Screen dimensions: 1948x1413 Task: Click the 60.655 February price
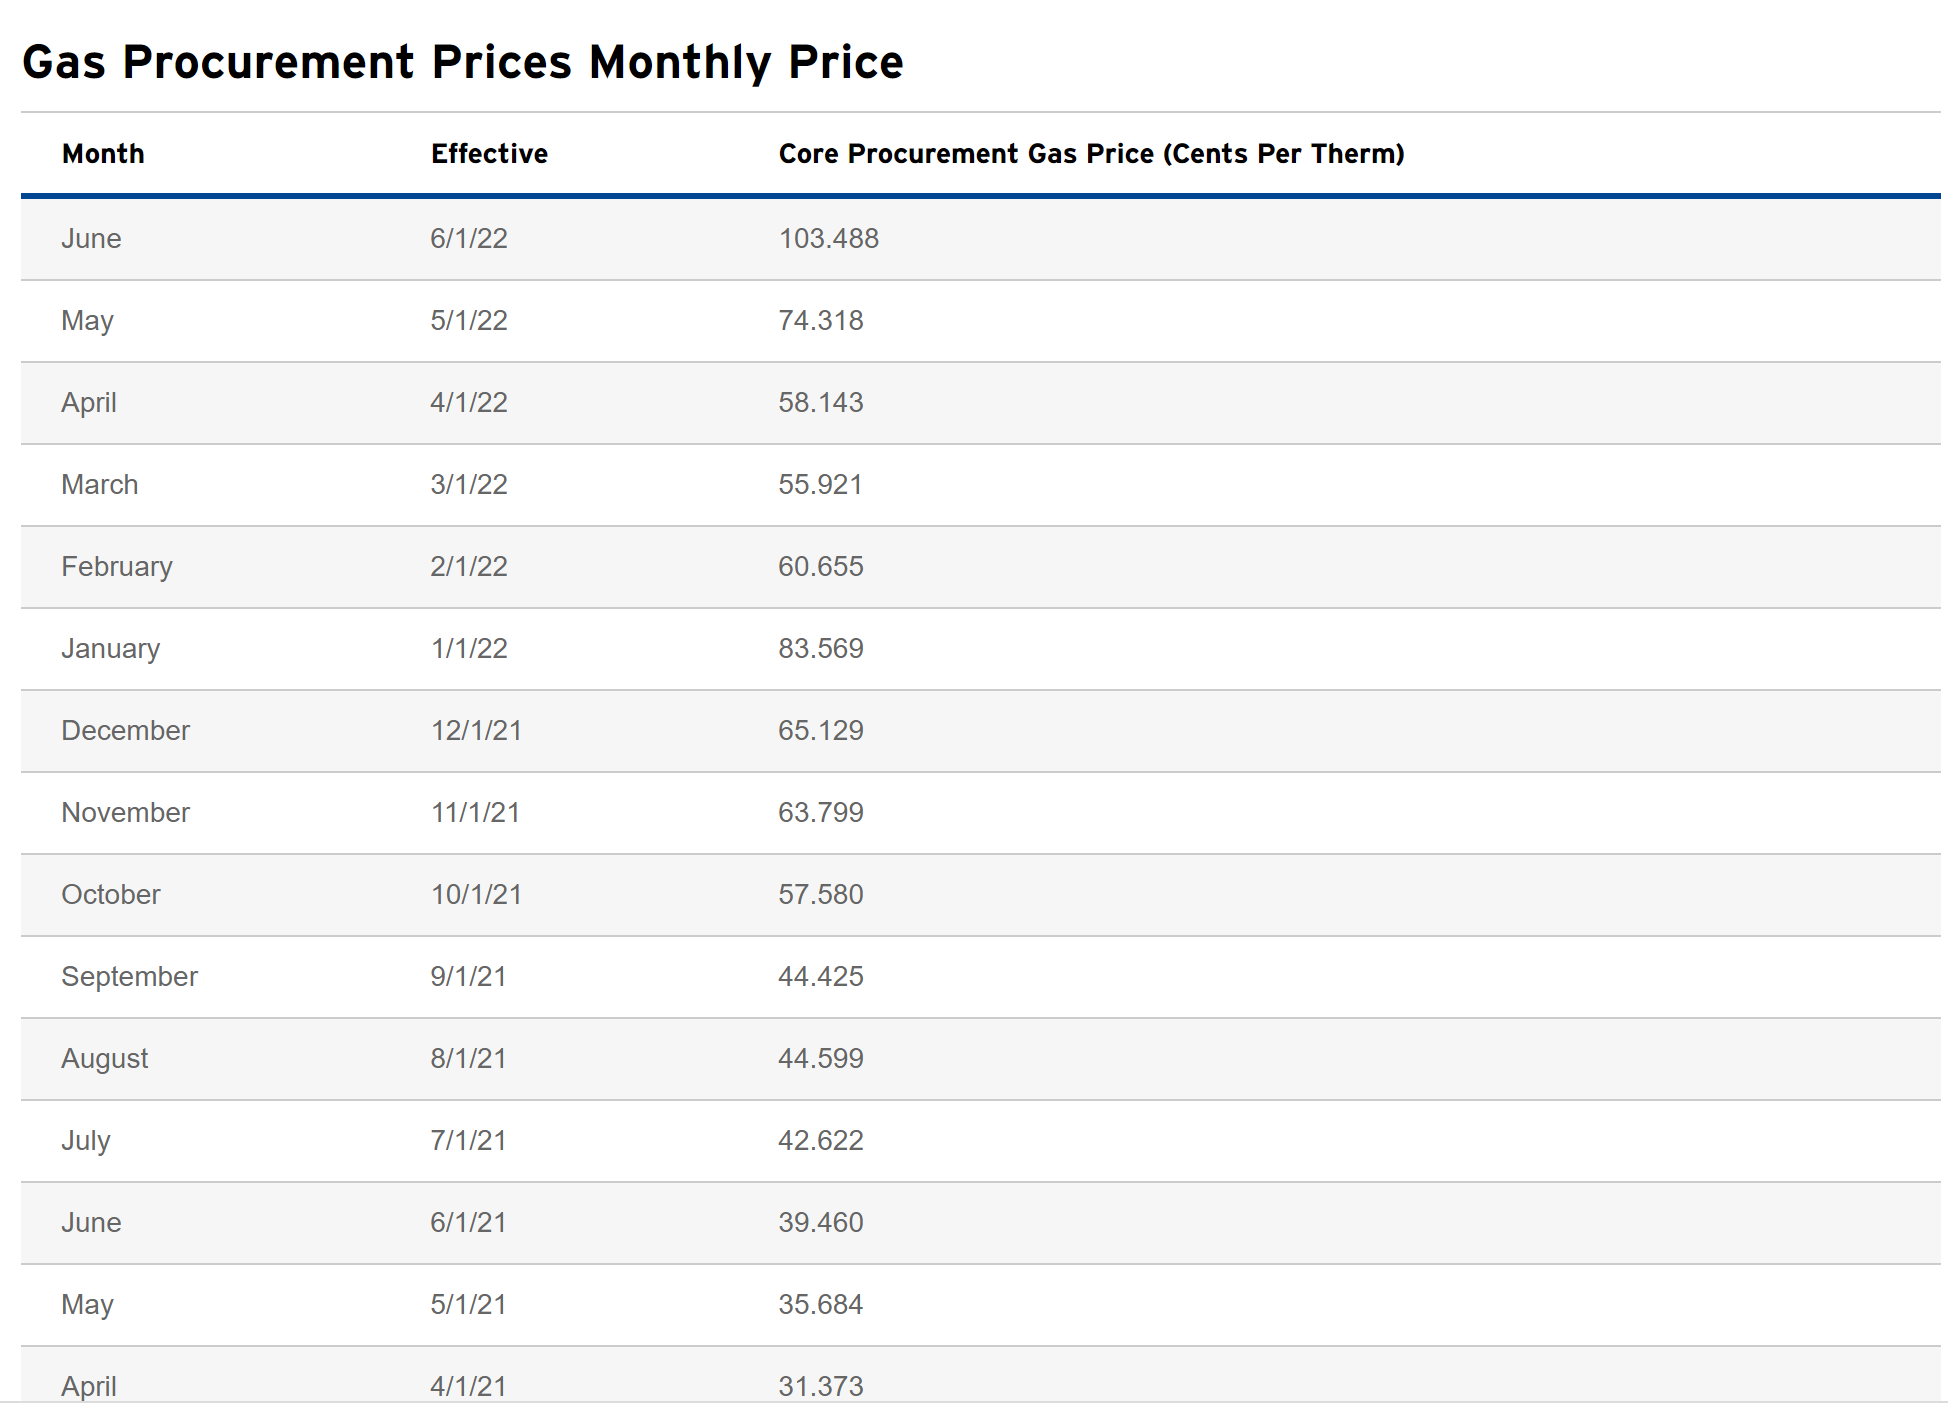(820, 567)
